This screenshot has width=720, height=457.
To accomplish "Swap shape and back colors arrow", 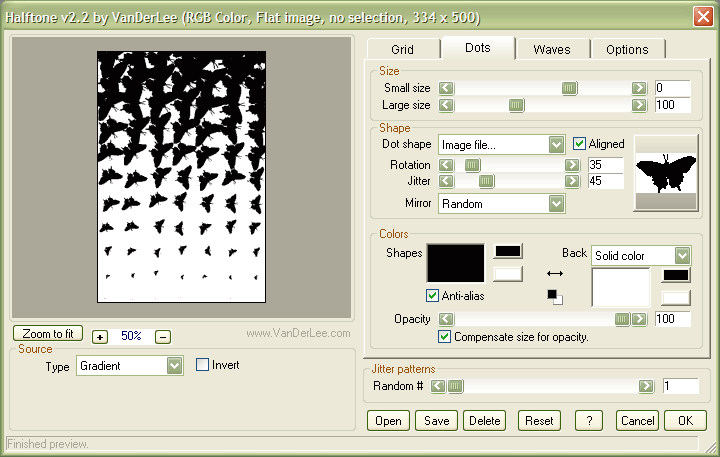I will [x=554, y=272].
